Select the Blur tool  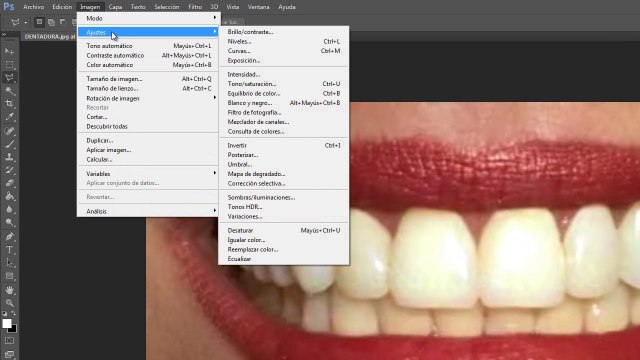9,209
